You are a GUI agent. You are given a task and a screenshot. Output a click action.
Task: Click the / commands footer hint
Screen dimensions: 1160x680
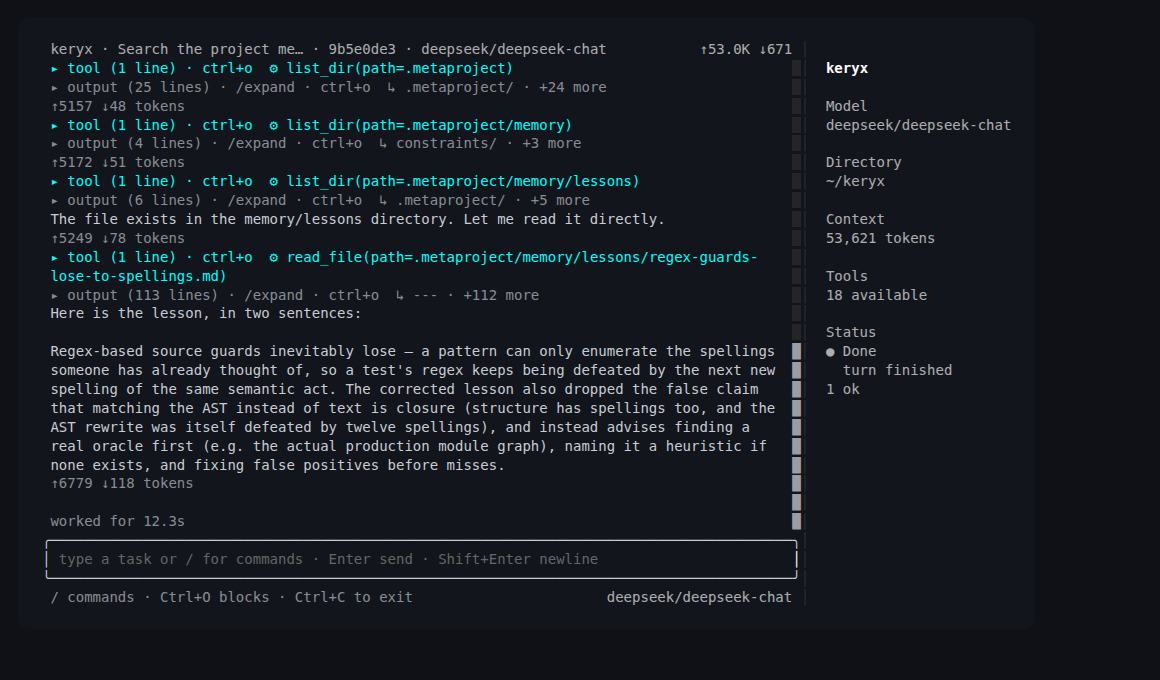(x=92, y=597)
